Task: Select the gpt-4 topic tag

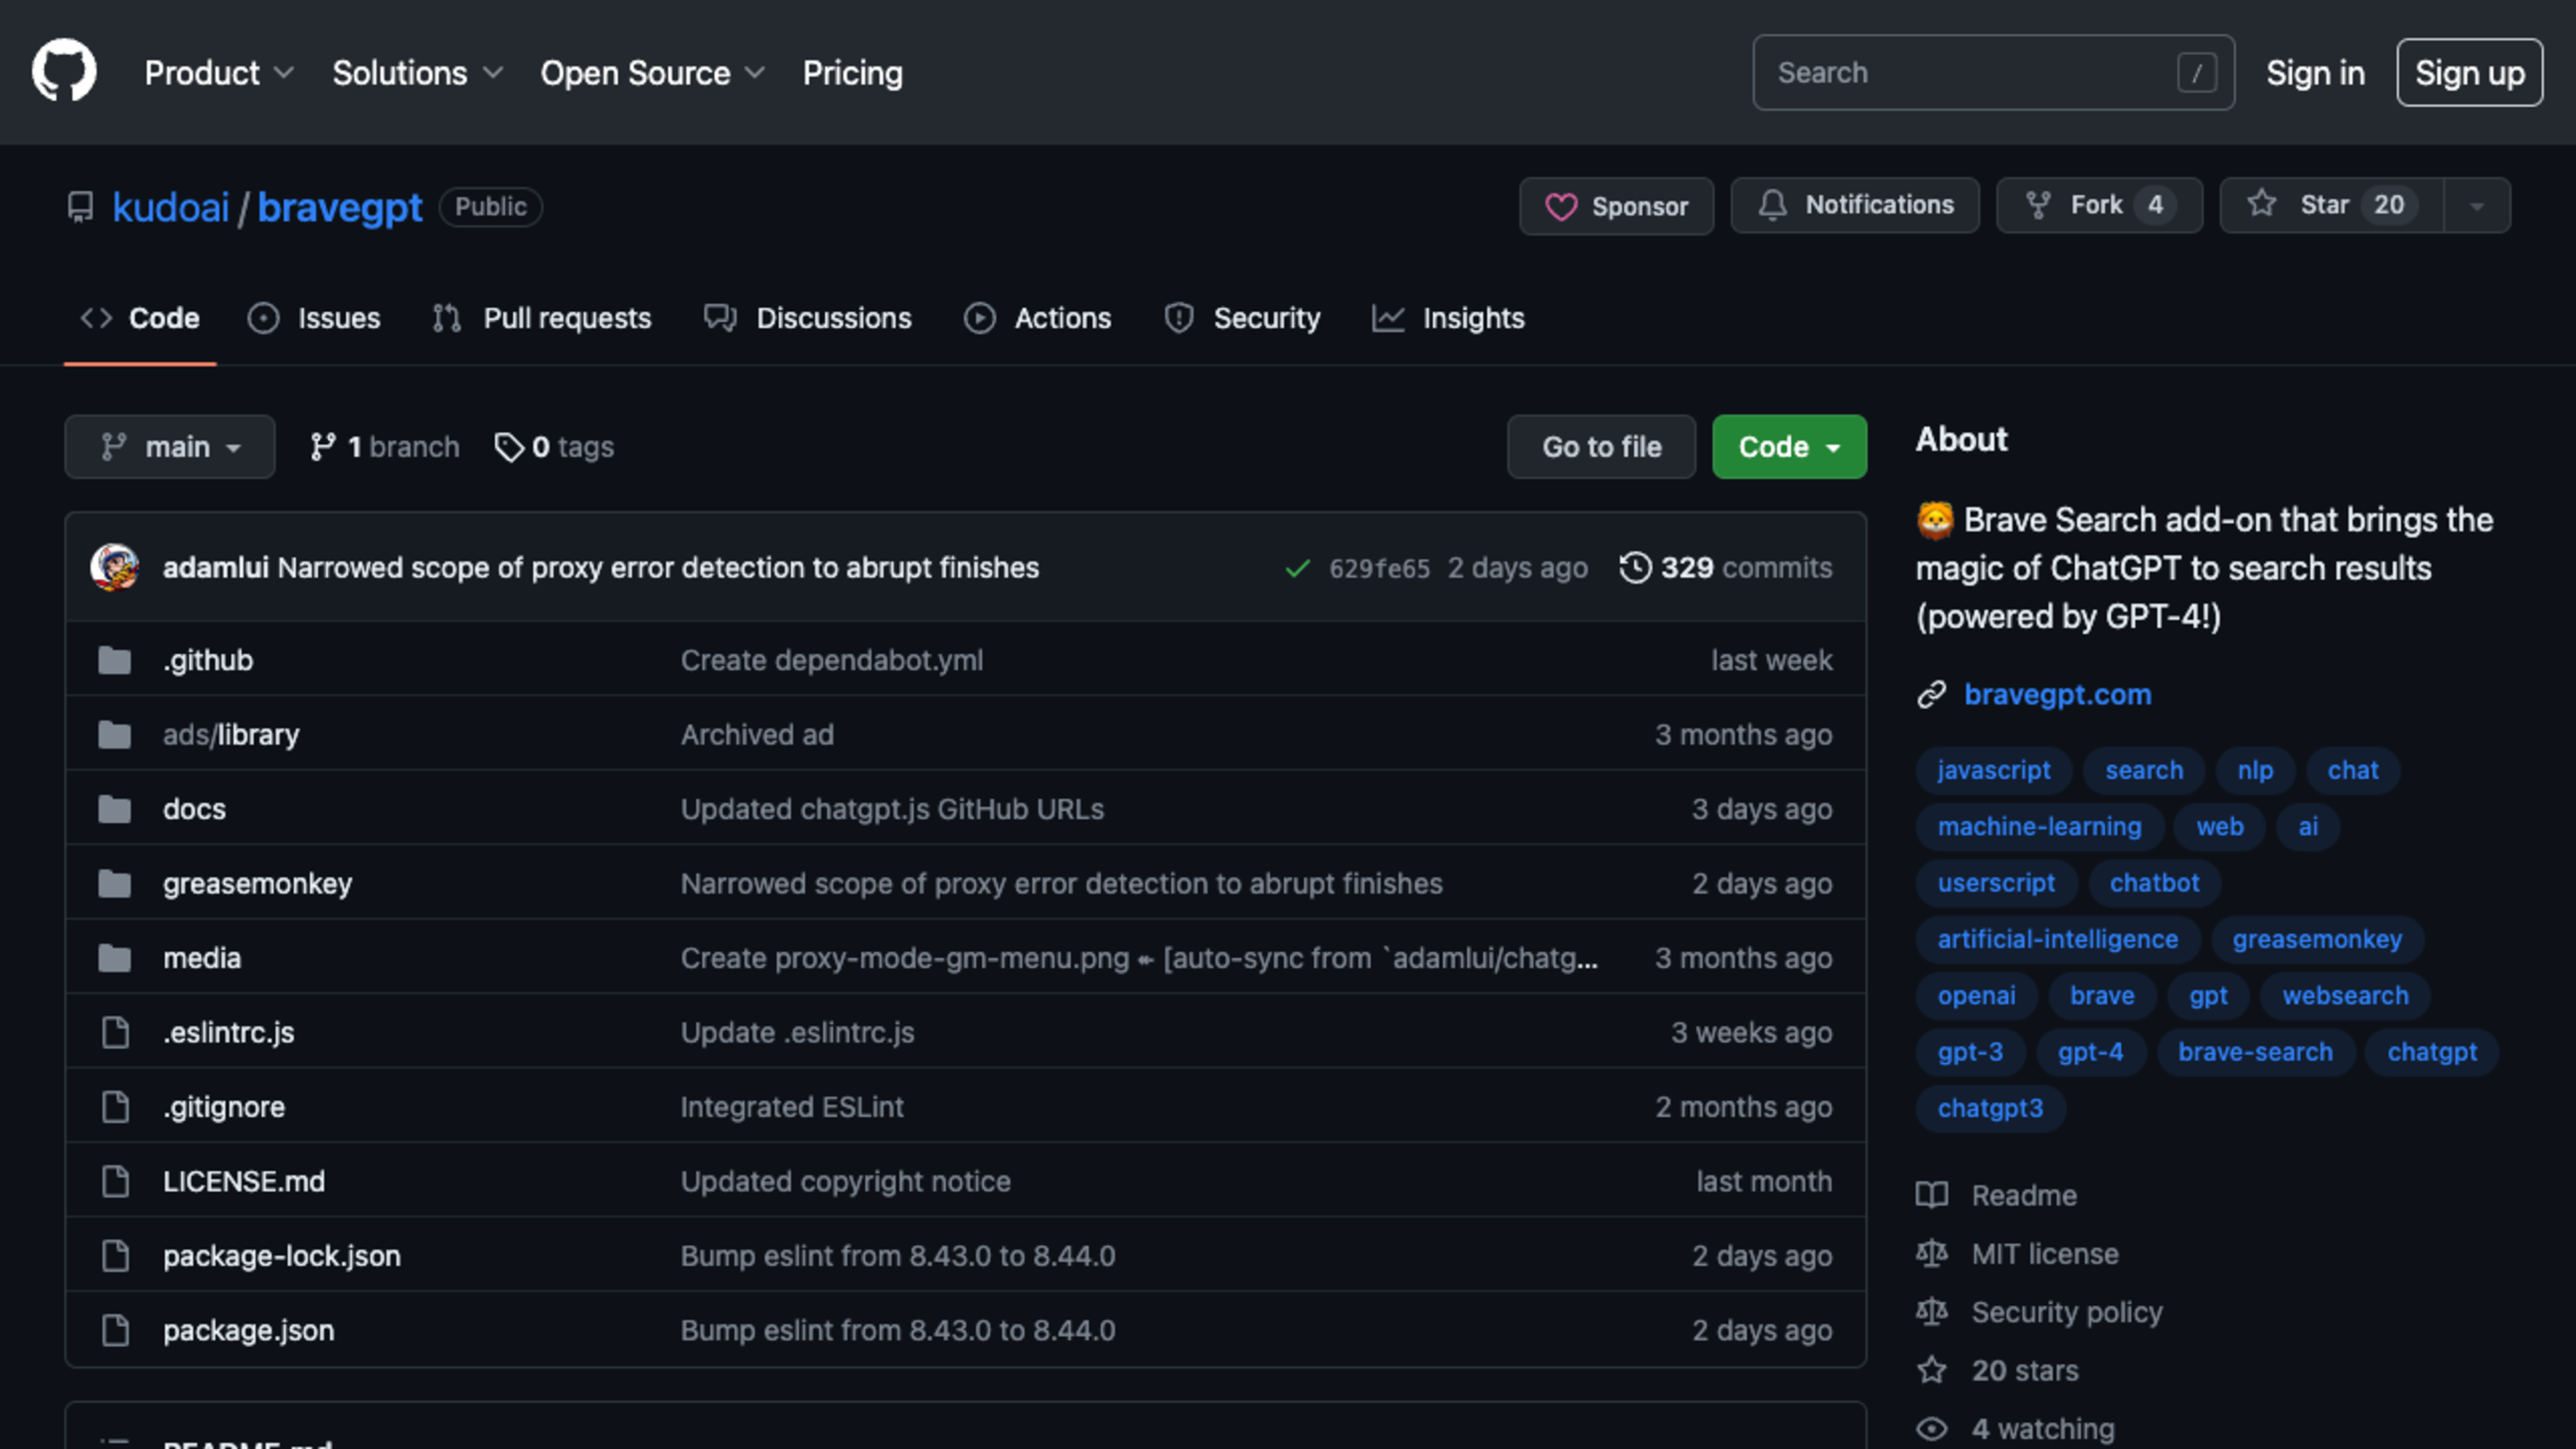Action: [x=2090, y=1052]
